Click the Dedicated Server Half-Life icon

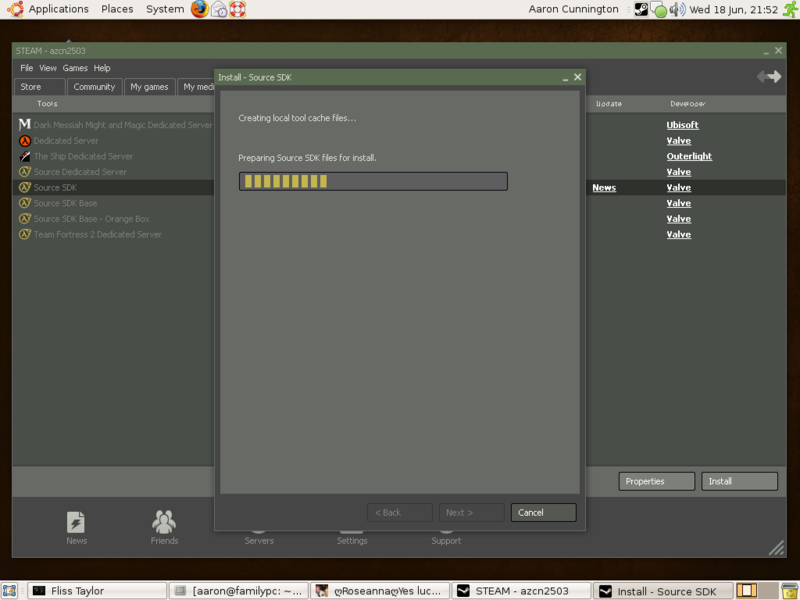click(x=24, y=141)
